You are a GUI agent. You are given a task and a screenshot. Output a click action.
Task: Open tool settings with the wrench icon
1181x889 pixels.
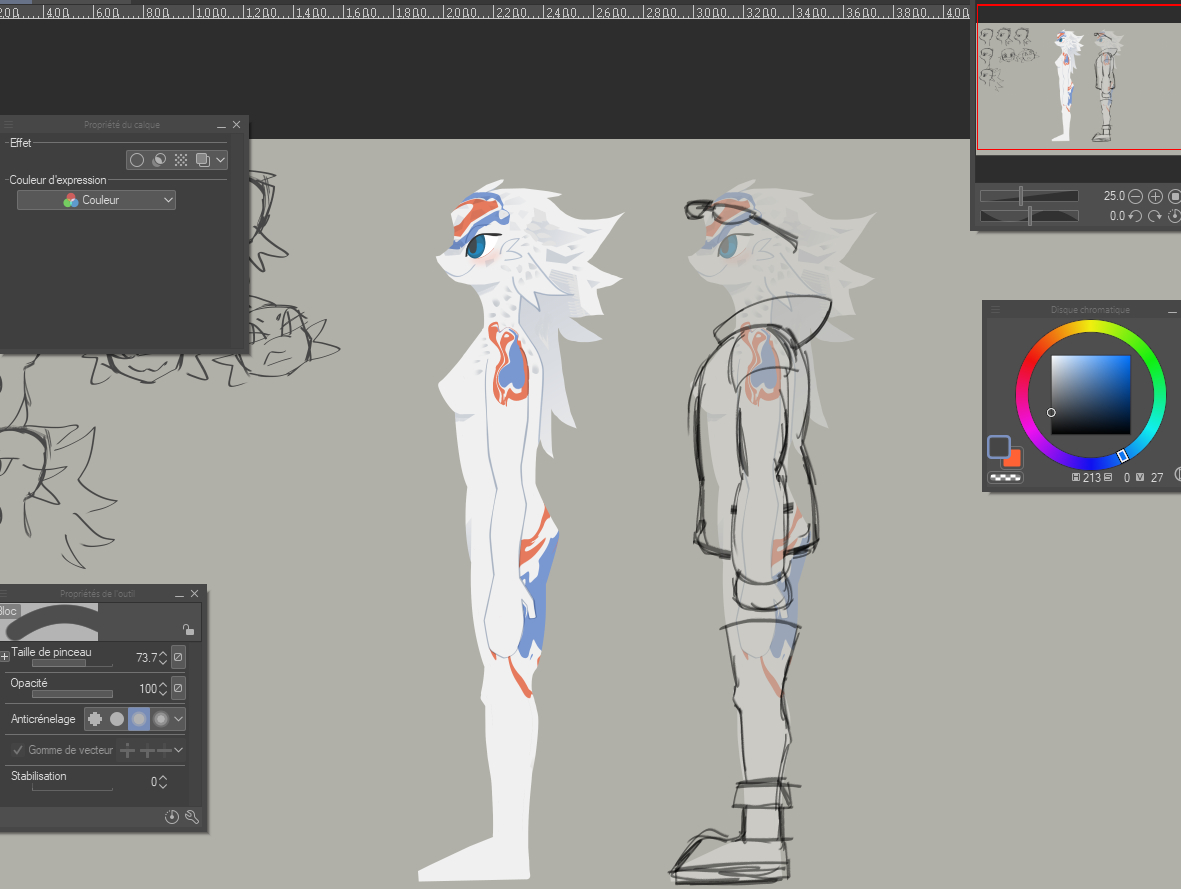click(192, 817)
